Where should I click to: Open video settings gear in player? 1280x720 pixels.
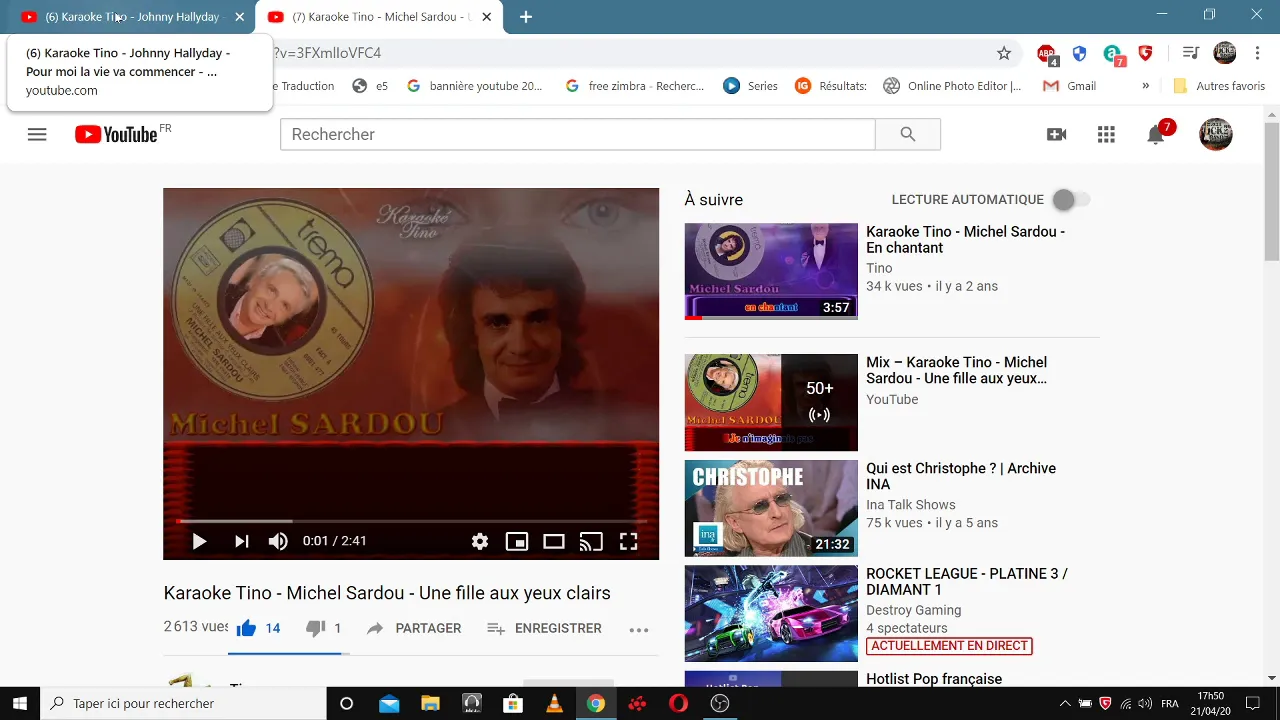(x=480, y=541)
